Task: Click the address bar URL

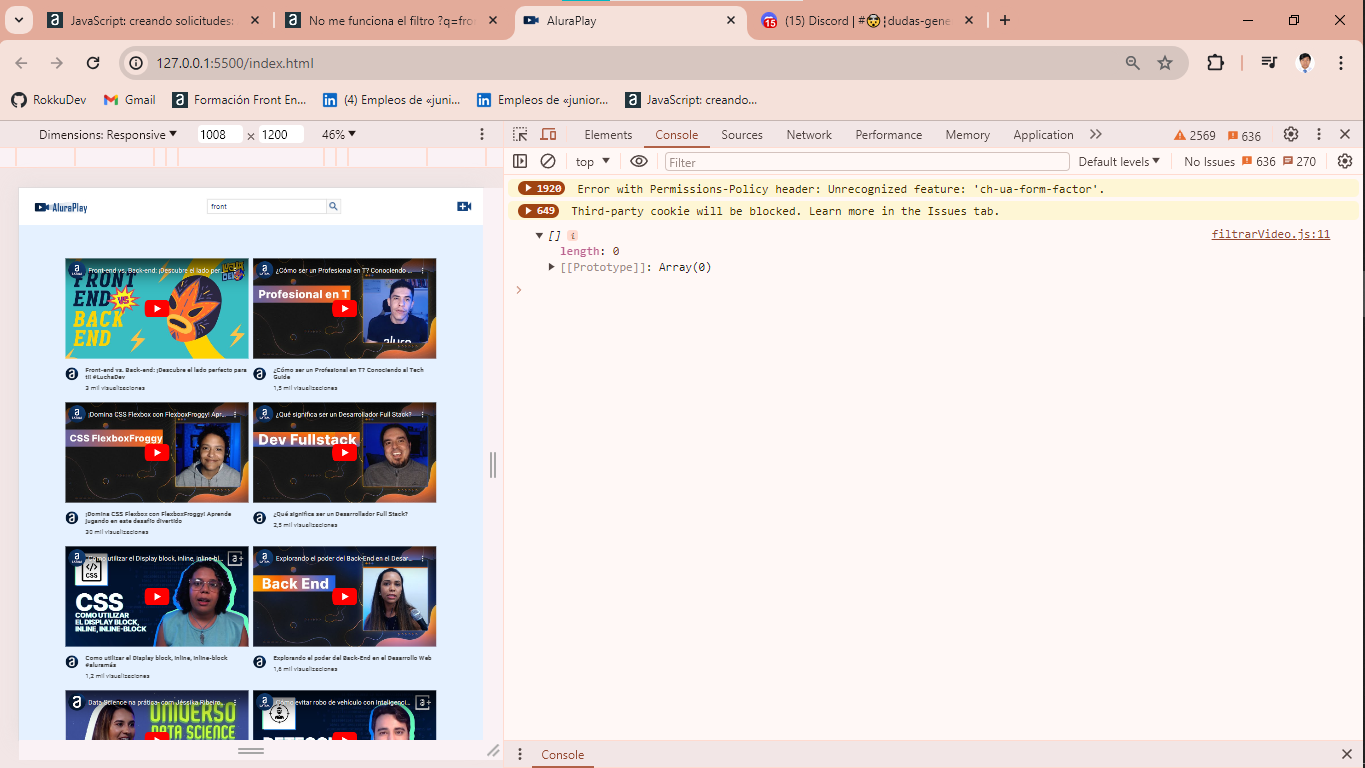Action: coord(235,63)
